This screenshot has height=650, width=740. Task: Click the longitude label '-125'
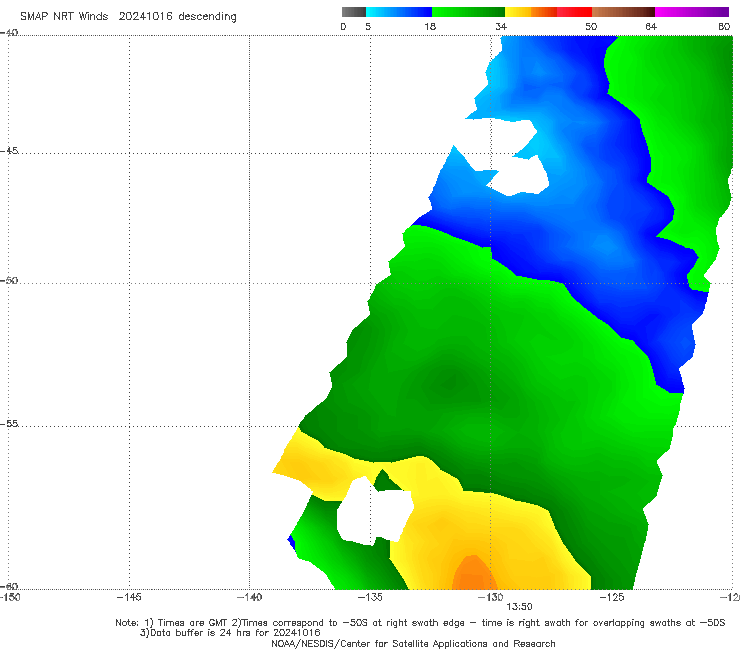click(x=612, y=597)
